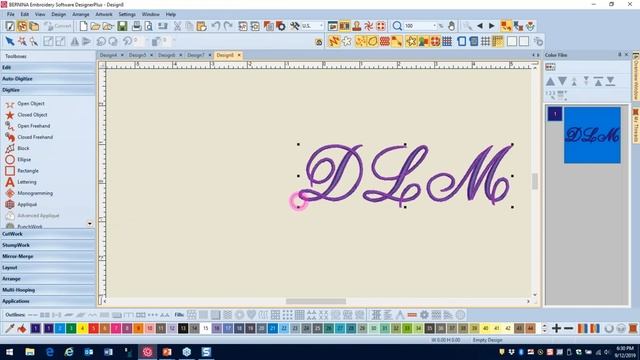Click the Print toolbar icon

pyautogui.click(x=136, y=26)
